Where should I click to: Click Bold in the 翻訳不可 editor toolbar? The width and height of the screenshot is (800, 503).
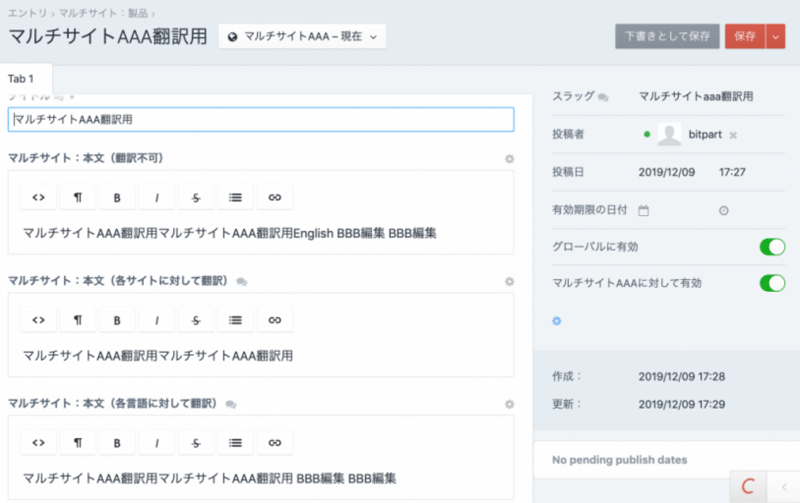coord(117,198)
